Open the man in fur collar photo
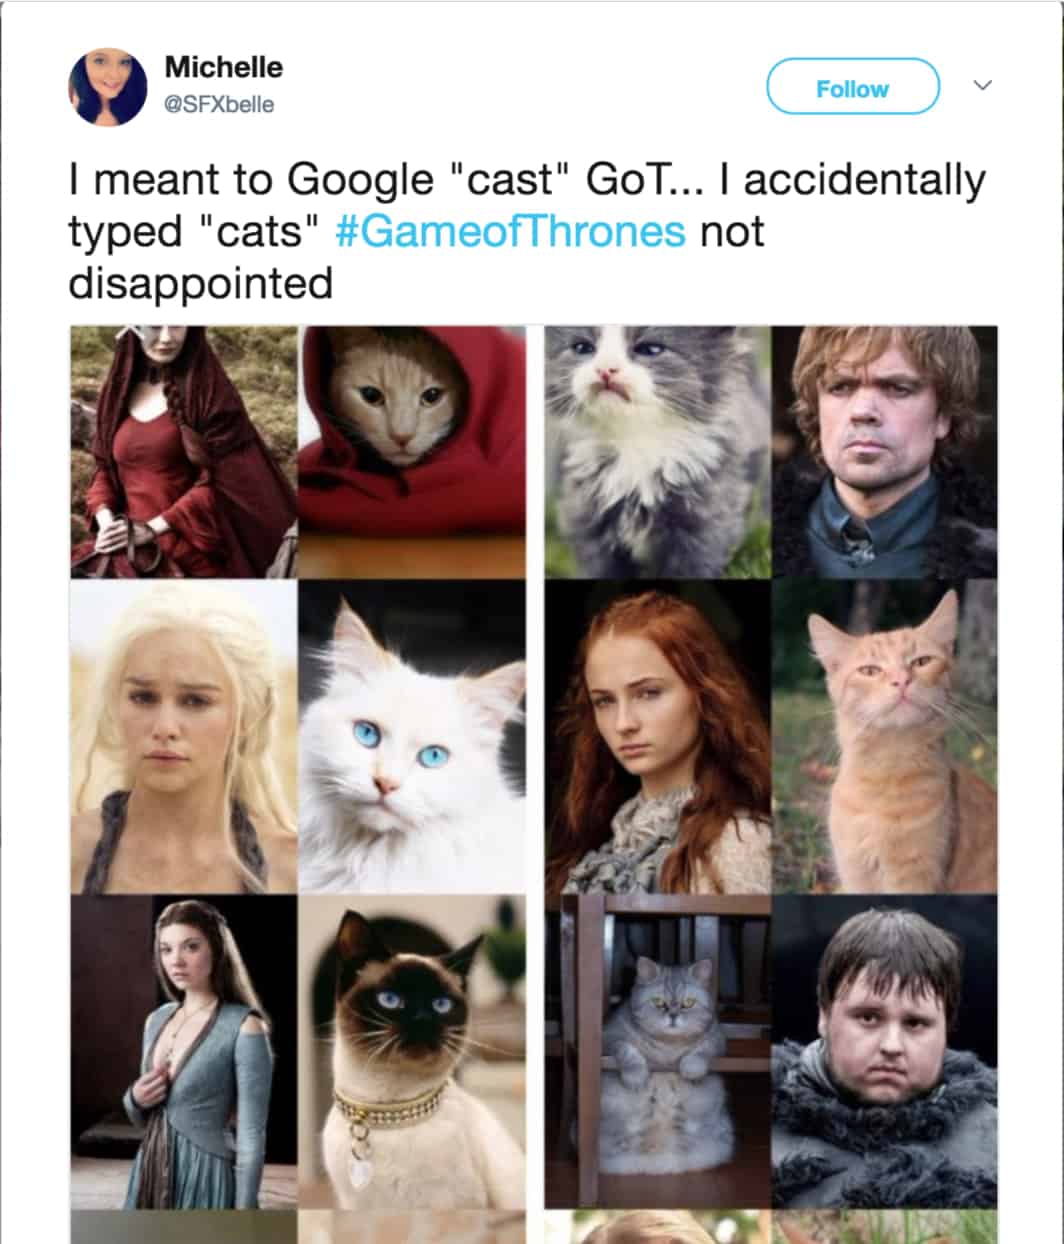The height and width of the screenshot is (1244, 1064). 884,1051
